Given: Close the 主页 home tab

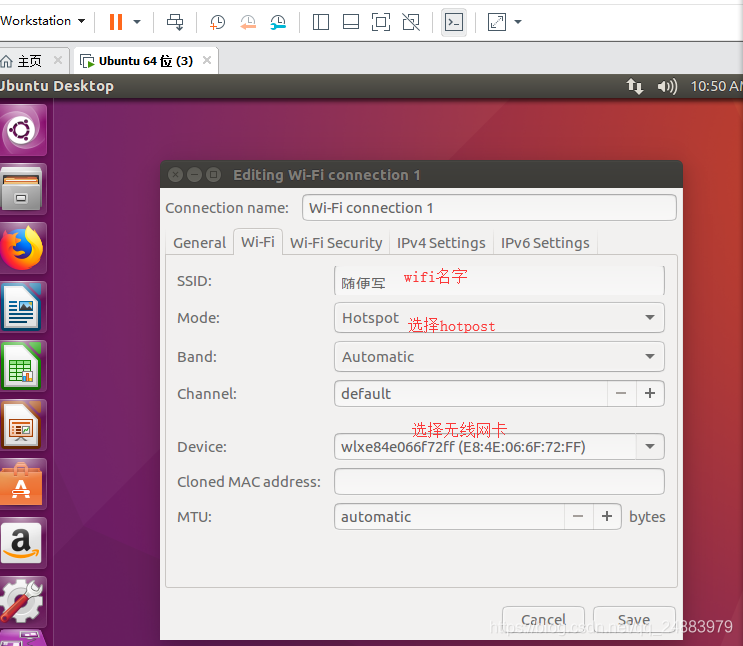Looking at the screenshot, I should 58,60.
